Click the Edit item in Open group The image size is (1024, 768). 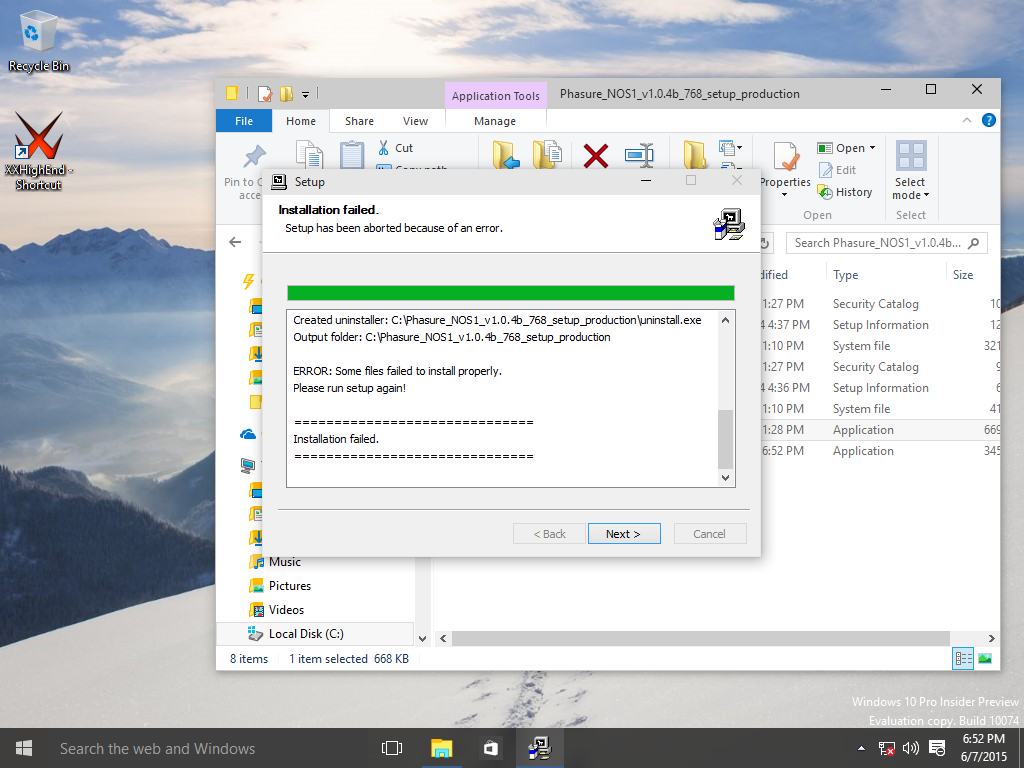pos(837,170)
